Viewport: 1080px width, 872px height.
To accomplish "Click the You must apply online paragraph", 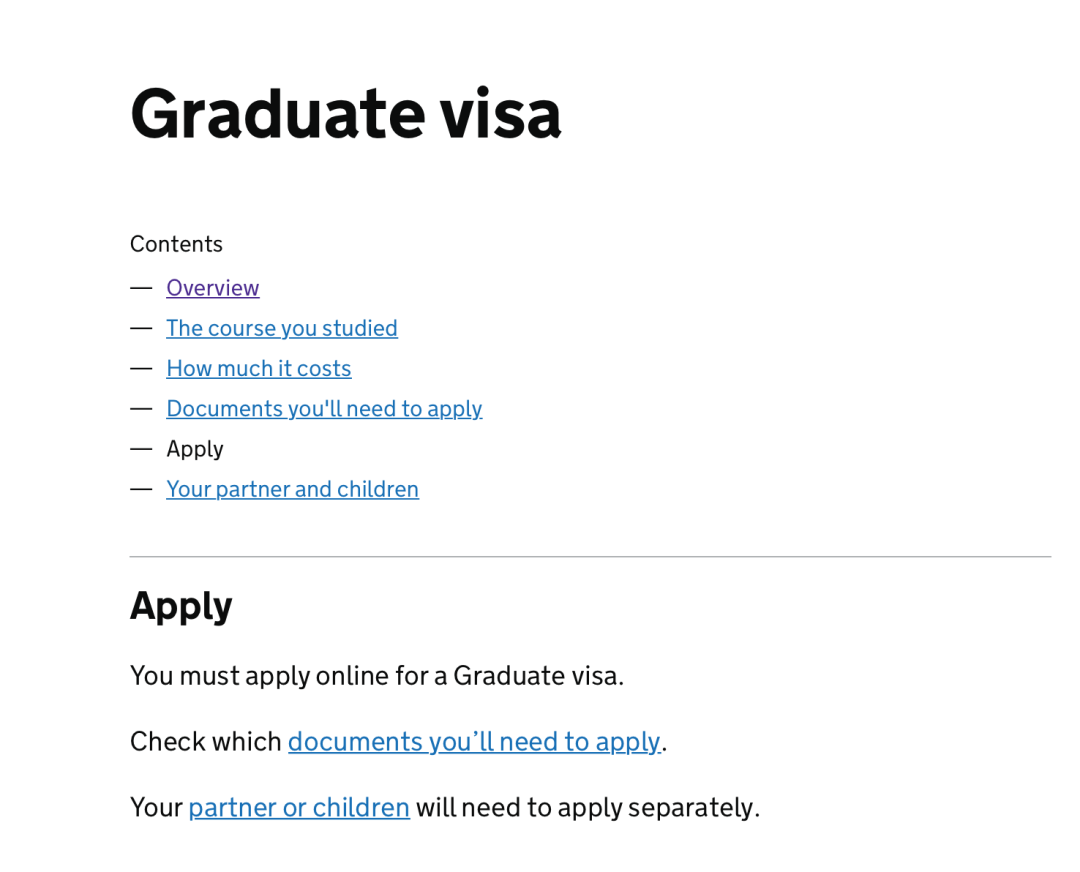I will pyautogui.click(x=377, y=676).
